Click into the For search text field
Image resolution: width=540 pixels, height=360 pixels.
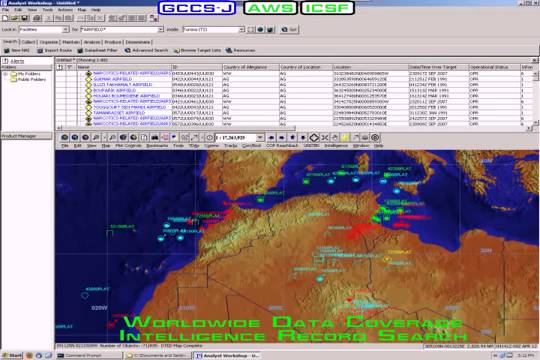coord(119,30)
